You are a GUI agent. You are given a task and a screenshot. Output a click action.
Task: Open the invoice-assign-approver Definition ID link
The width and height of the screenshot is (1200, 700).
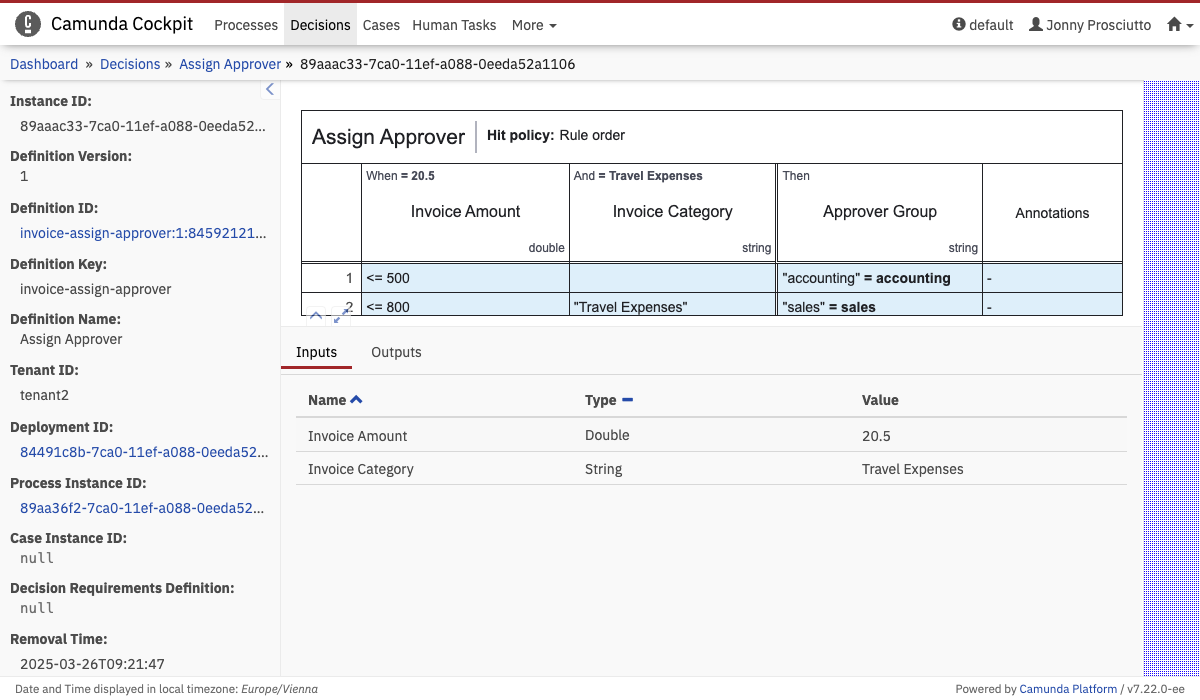143,233
